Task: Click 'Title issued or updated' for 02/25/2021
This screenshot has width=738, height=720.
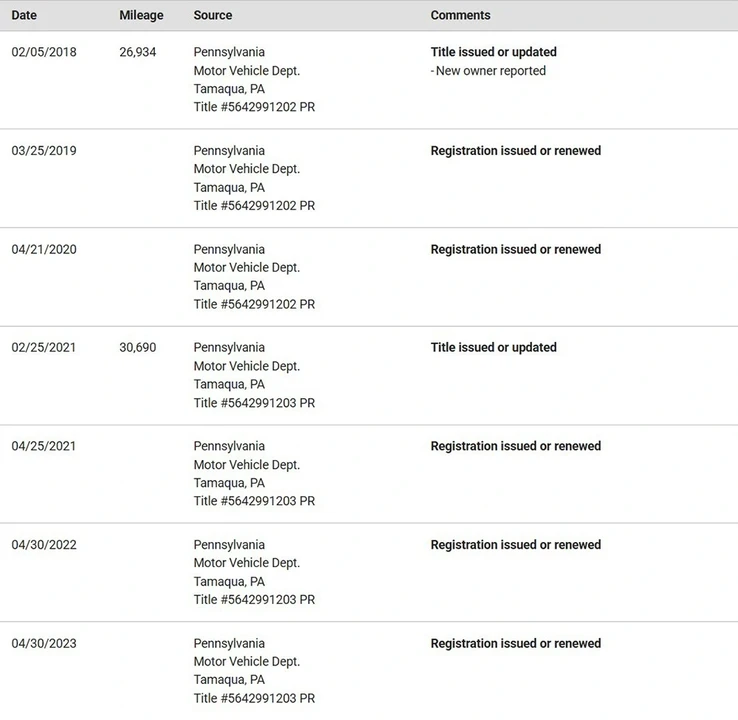Action: (x=493, y=347)
